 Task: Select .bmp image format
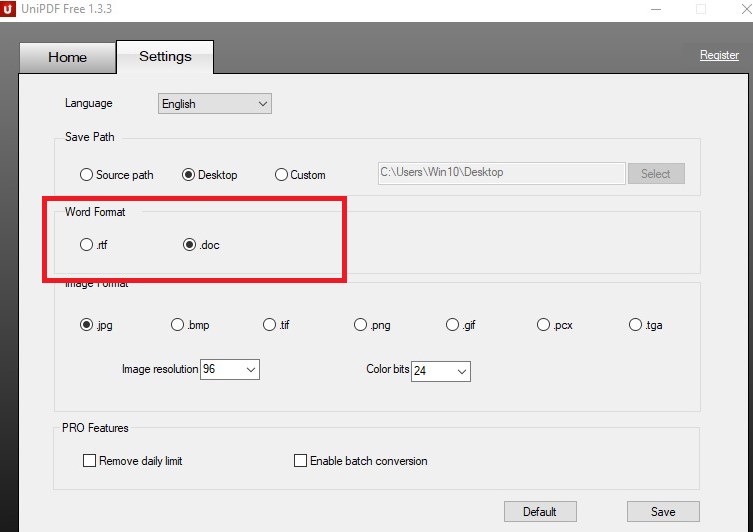tap(190, 325)
